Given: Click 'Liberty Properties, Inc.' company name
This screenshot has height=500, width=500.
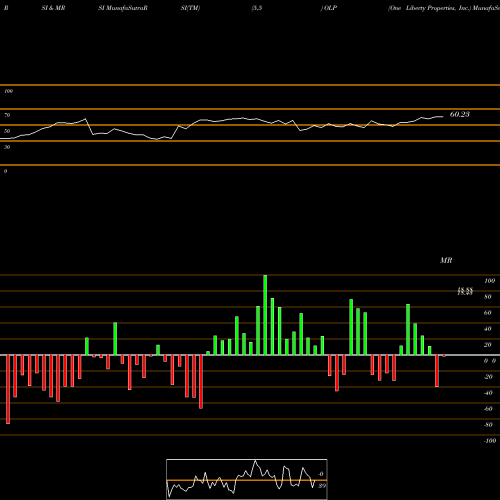Looking at the screenshot, I should pyautogui.click(x=438, y=8).
